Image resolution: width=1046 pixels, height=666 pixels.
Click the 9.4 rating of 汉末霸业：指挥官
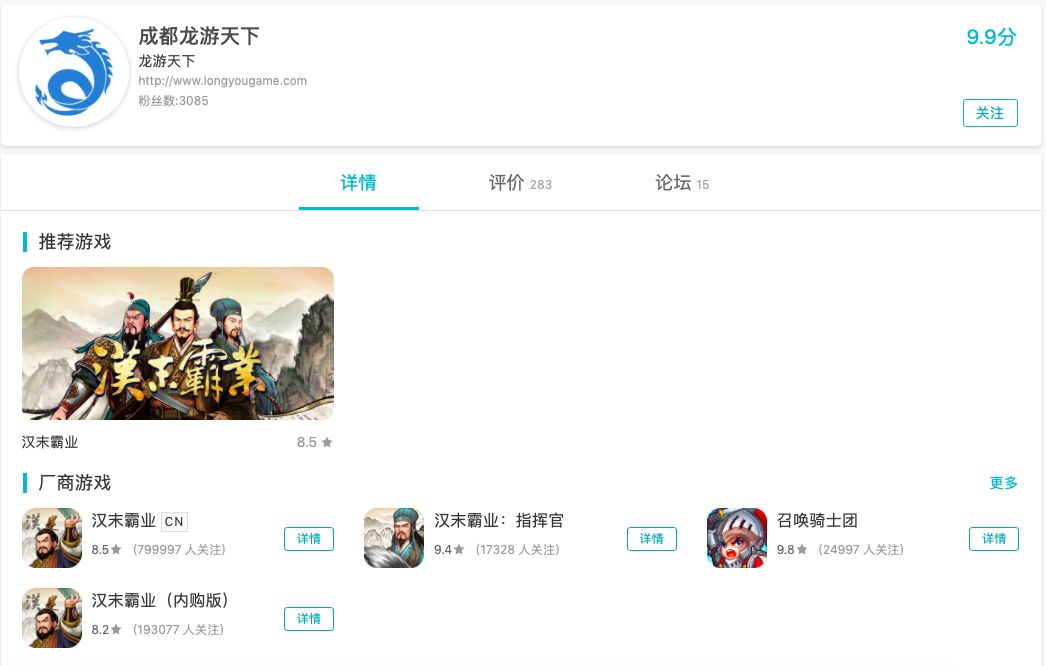[443, 550]
